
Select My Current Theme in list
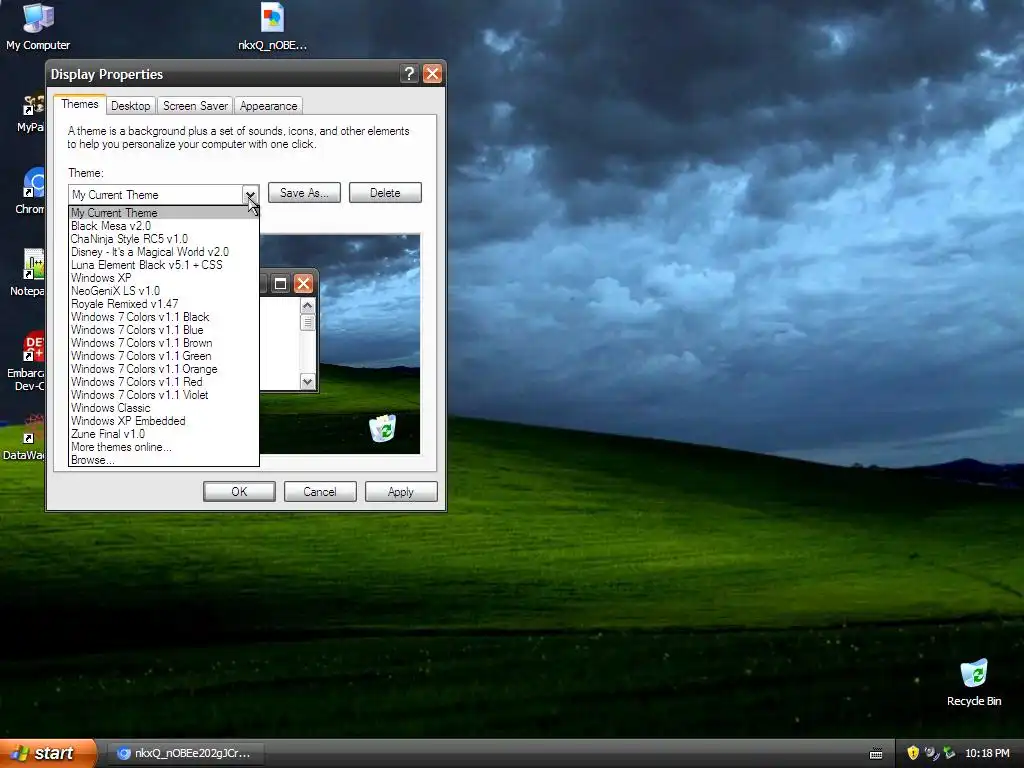[x=164, y=213]
